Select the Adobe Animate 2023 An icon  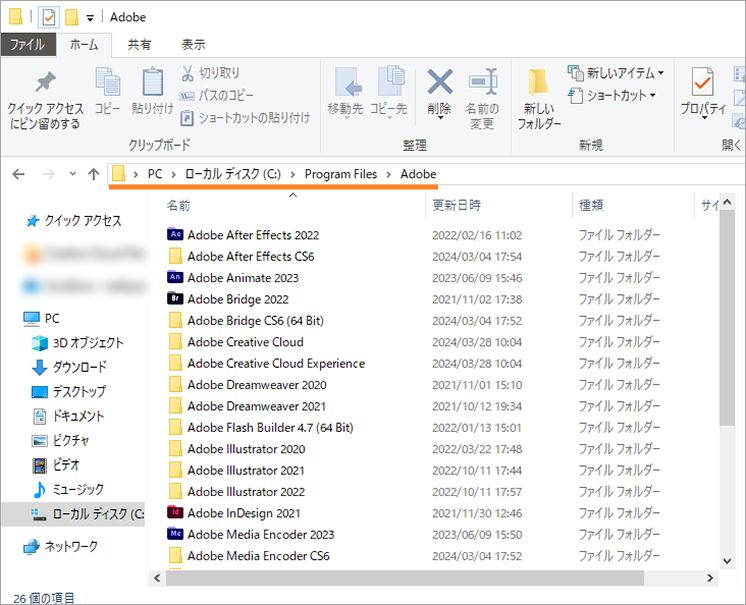(175, 277)
